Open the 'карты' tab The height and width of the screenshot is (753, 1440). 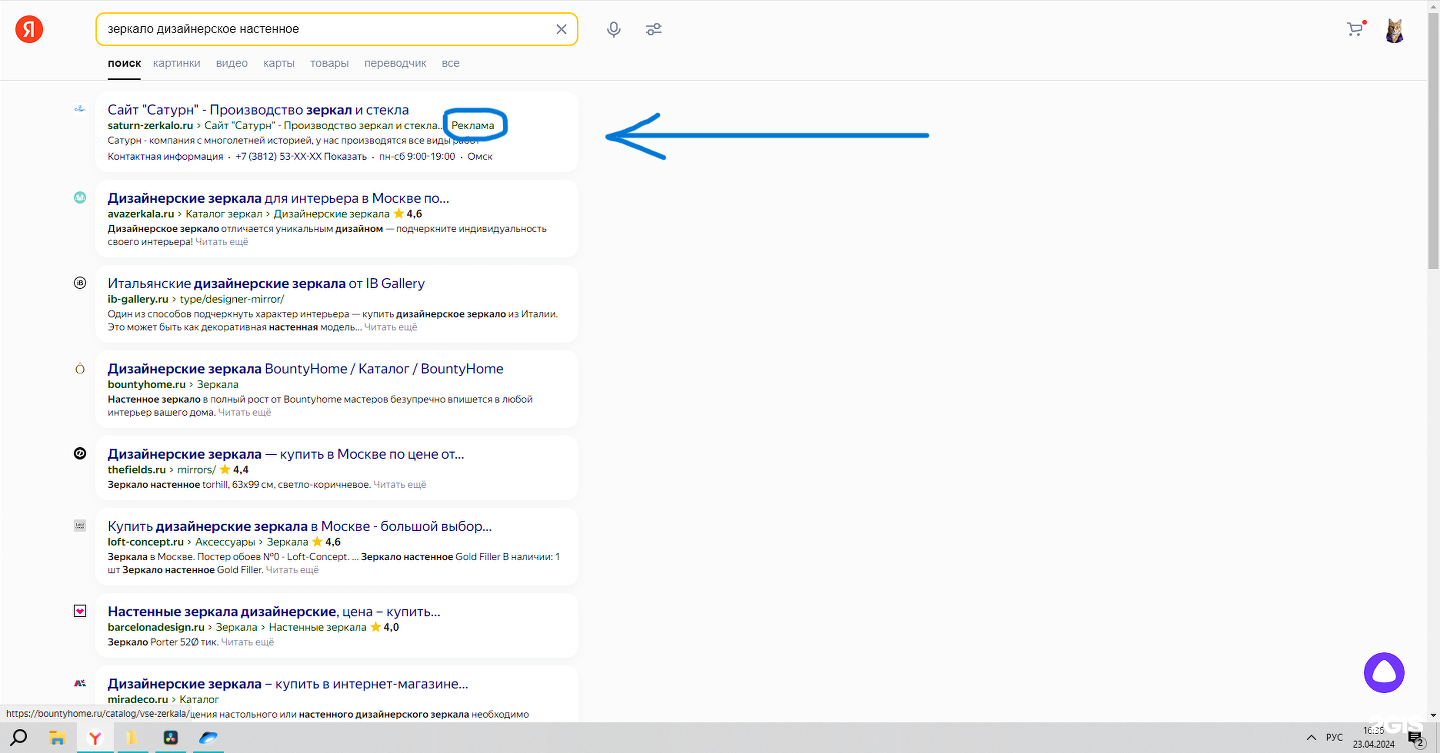279,63
